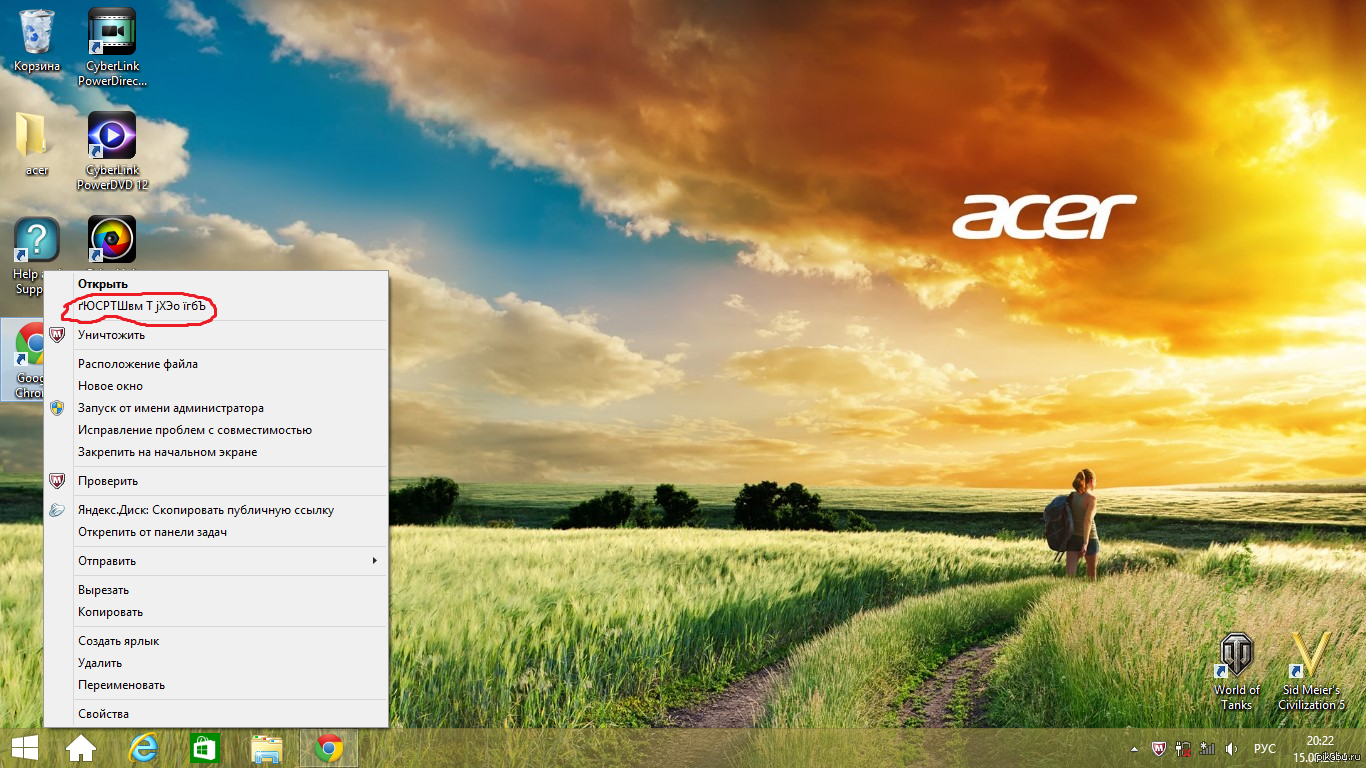Open File Explorer from the taskbar
The width and height of the screenshot is (1366, 768).
pyautogui.click(x=266, y=748)
